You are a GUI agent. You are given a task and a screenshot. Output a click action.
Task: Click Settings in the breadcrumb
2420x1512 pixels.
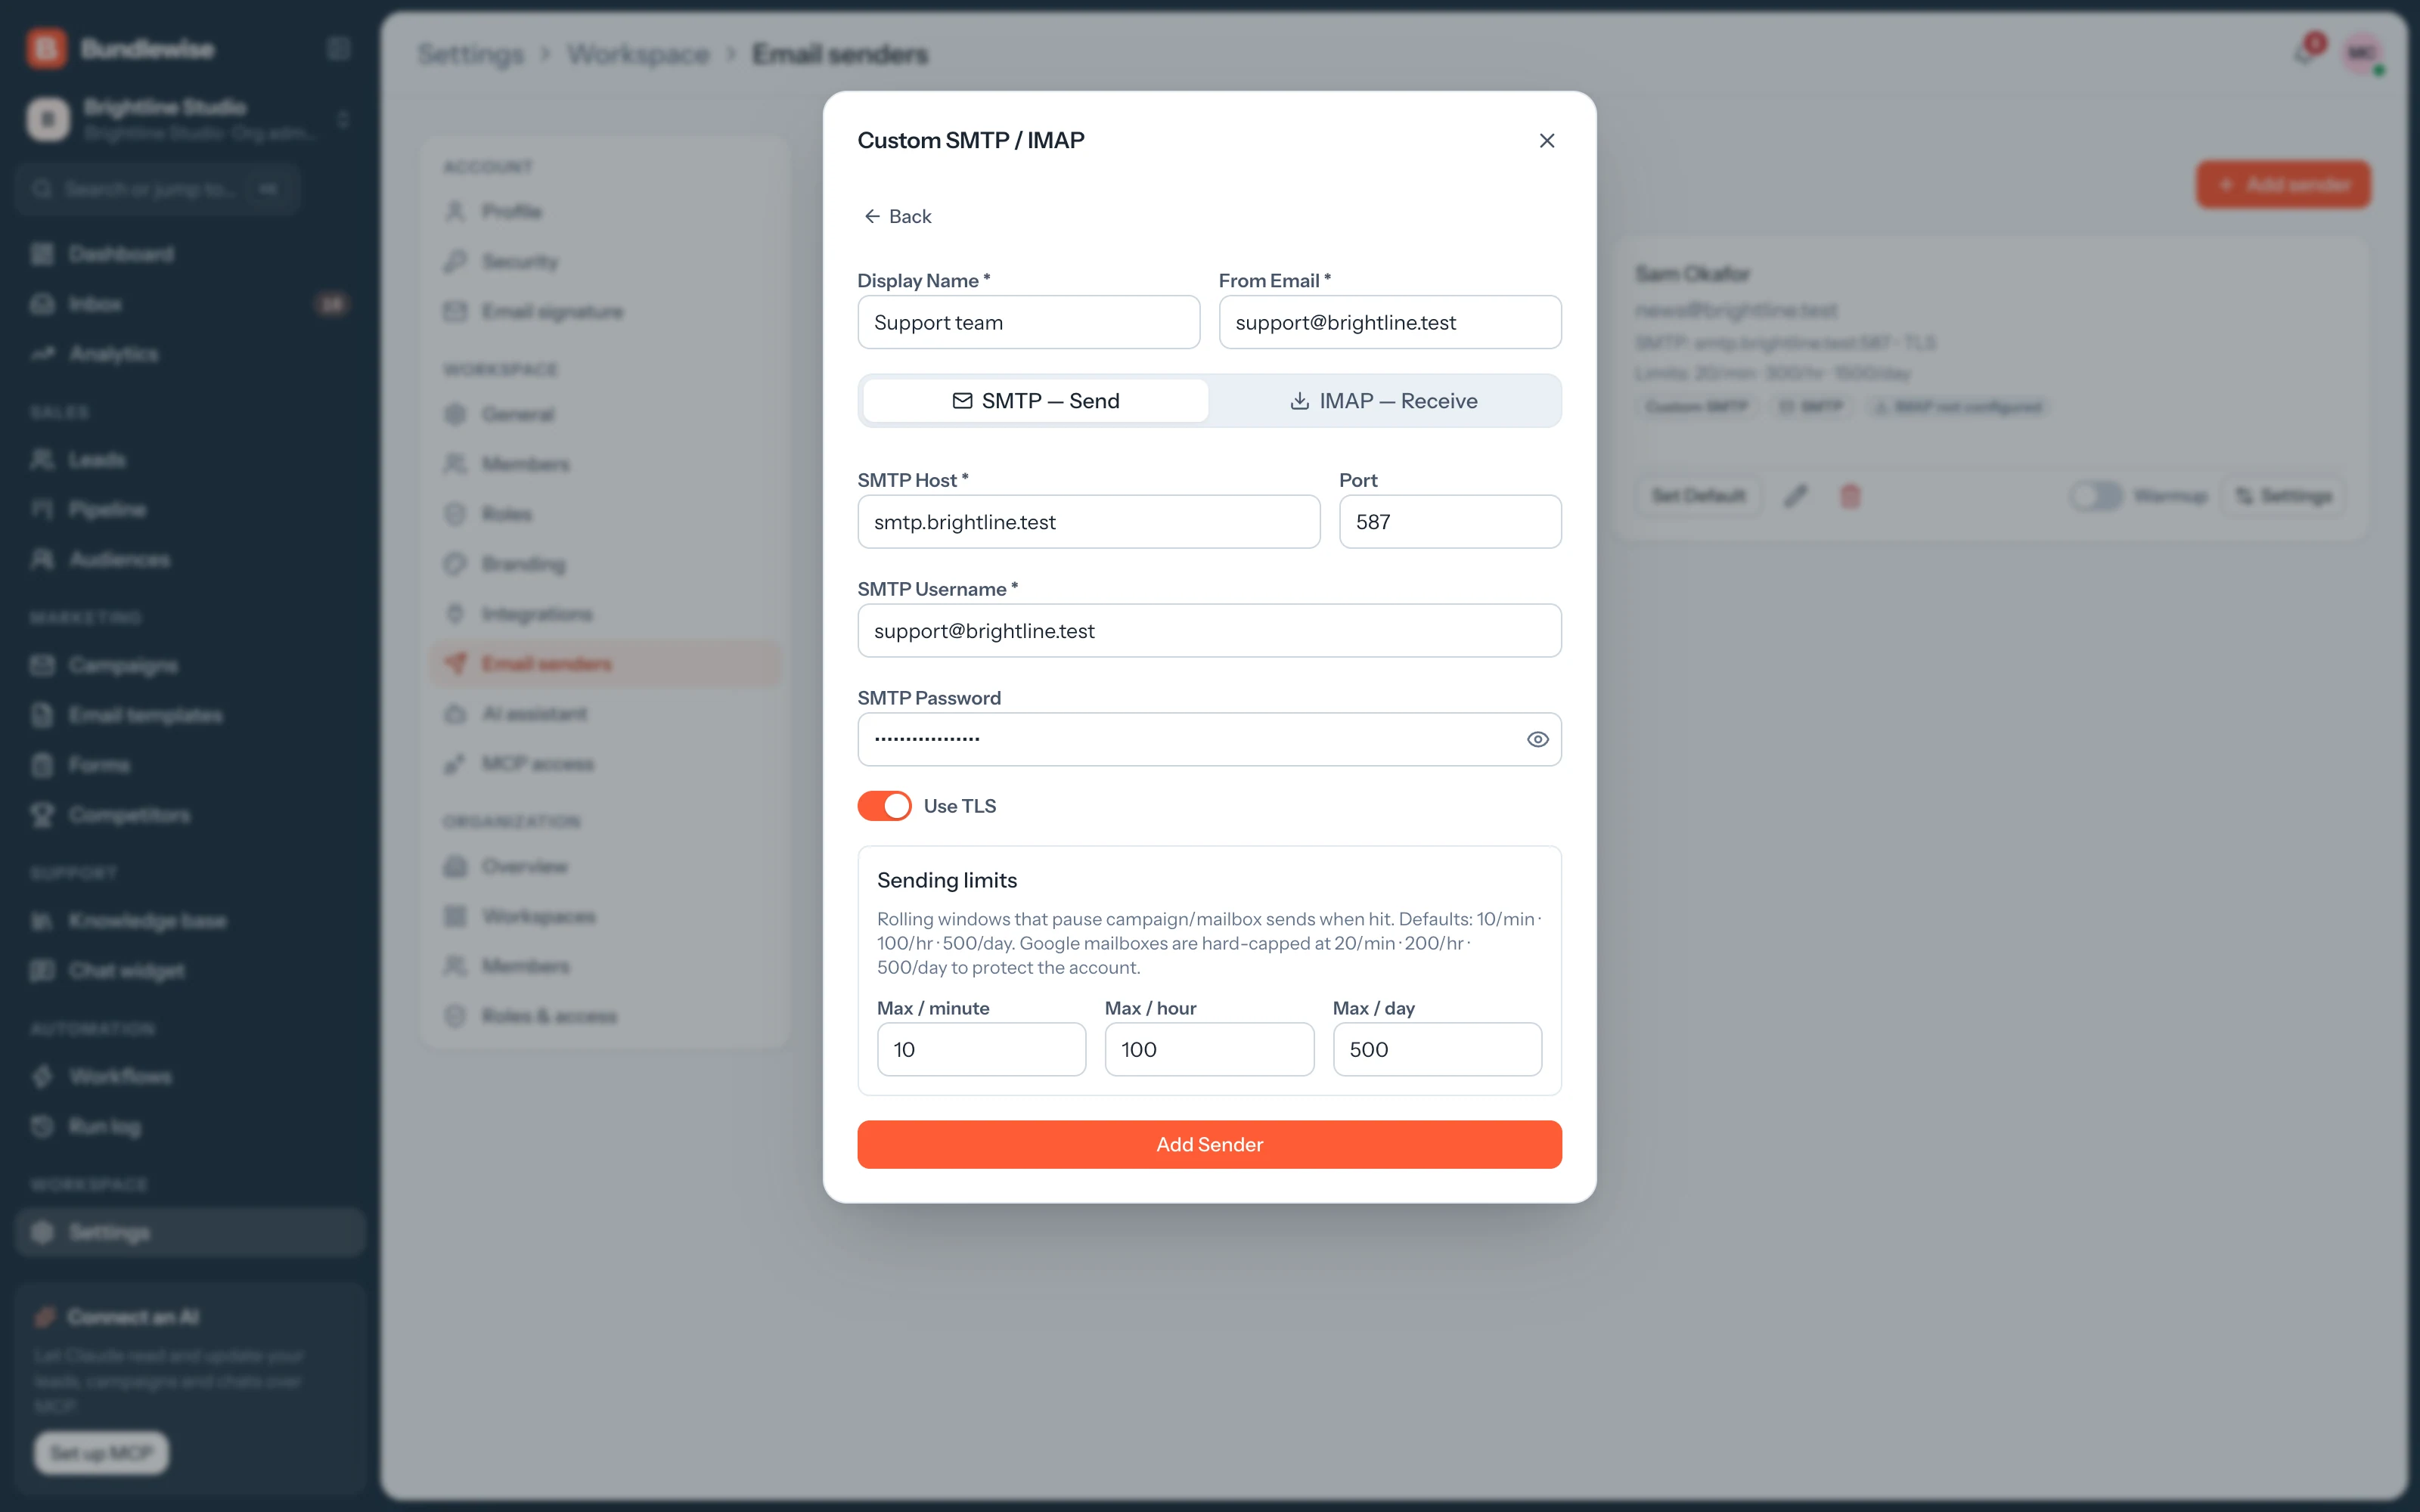(x=470, y=54)
